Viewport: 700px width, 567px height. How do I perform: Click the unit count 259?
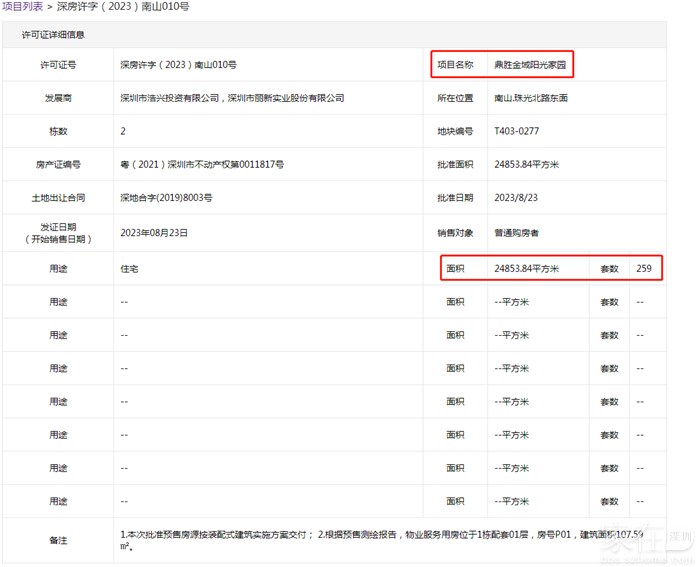click(643, 269)
